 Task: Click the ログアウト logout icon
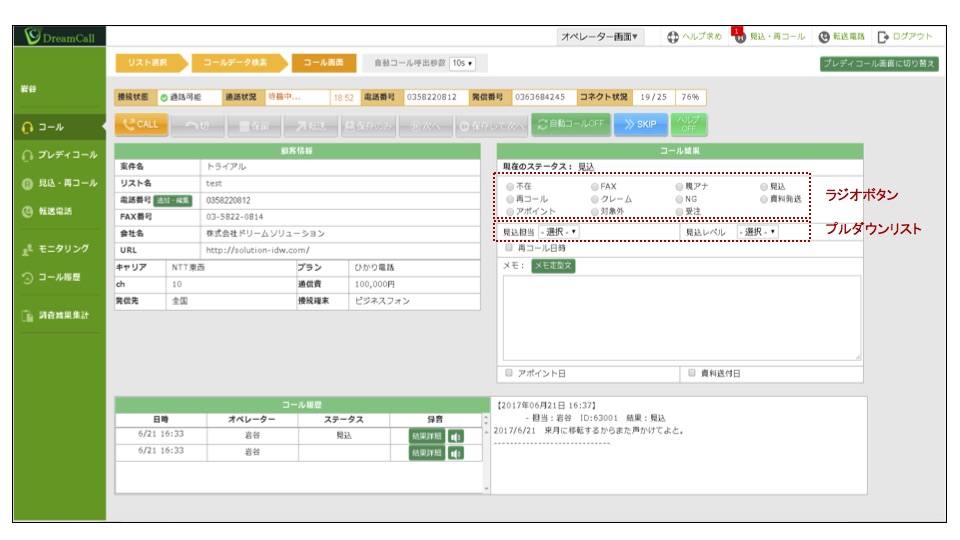[x=883, y=37]
